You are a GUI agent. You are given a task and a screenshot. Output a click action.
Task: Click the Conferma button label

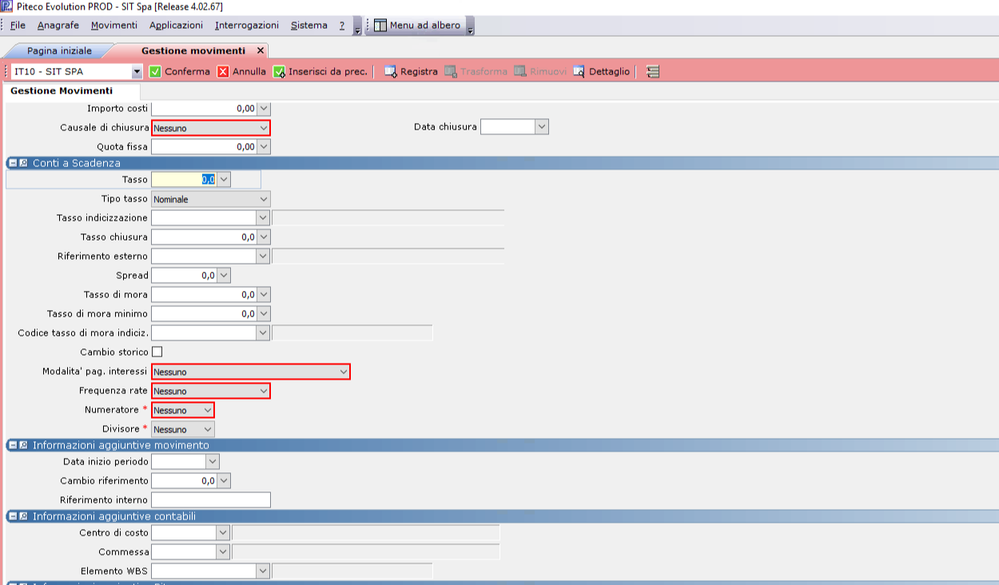coord(187,72)
